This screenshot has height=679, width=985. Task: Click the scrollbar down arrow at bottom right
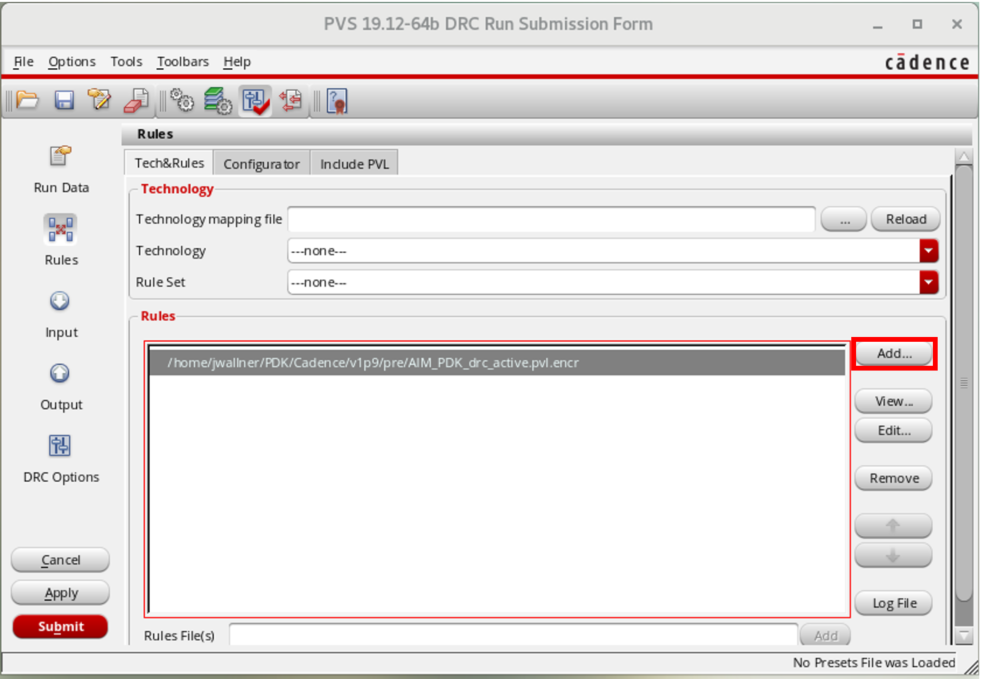click(x=964, y=636)
